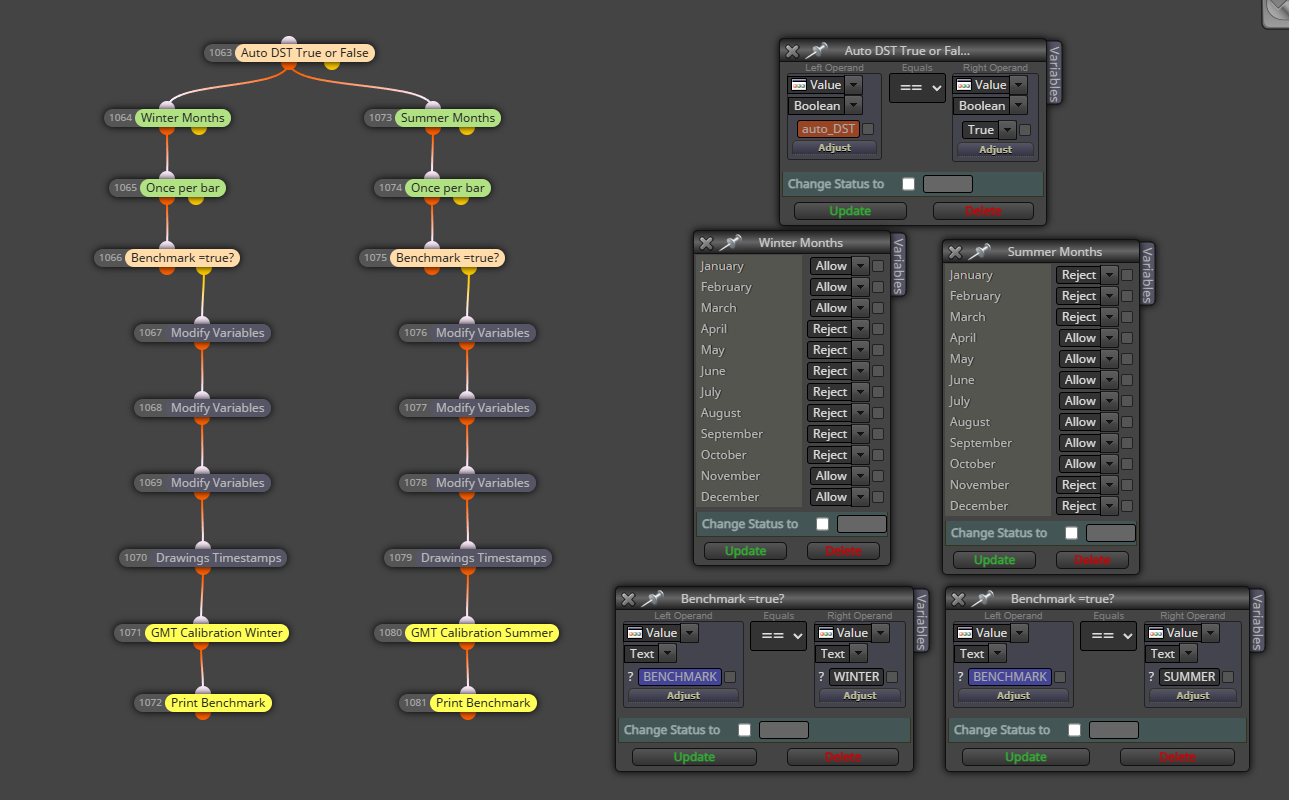Screen dimensions: 1289x800
Task: Toggle checkbox beside the WINTER text value
Action: (892, 677)
